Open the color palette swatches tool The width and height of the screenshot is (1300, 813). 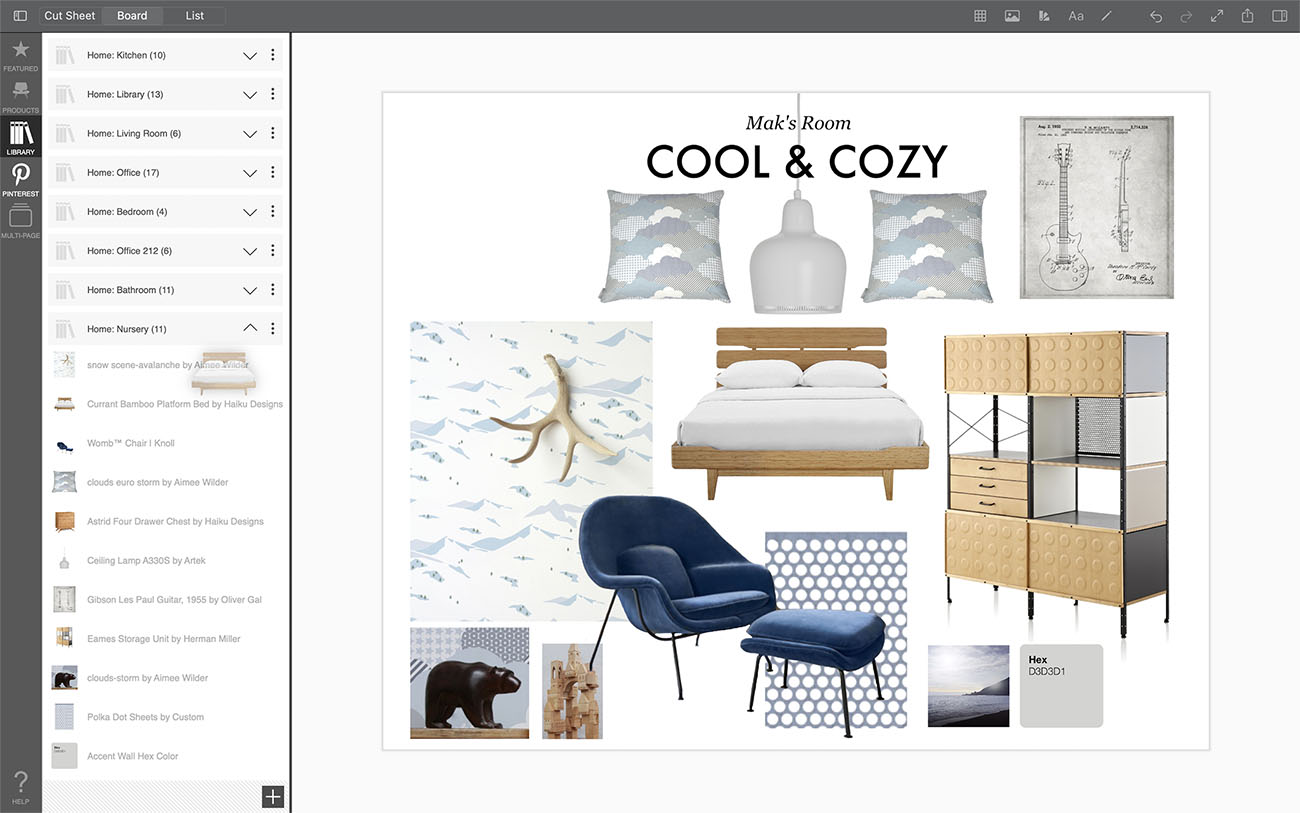[x=1044, y=16]
